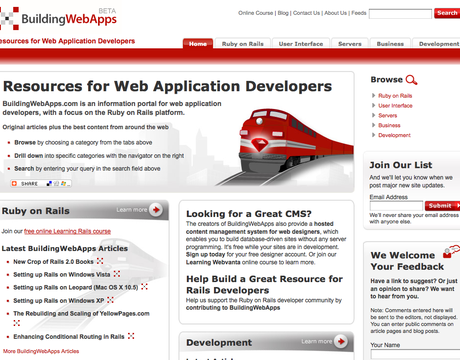Switch to the Servers tab

pyautogui.click(x=350, y=44)
